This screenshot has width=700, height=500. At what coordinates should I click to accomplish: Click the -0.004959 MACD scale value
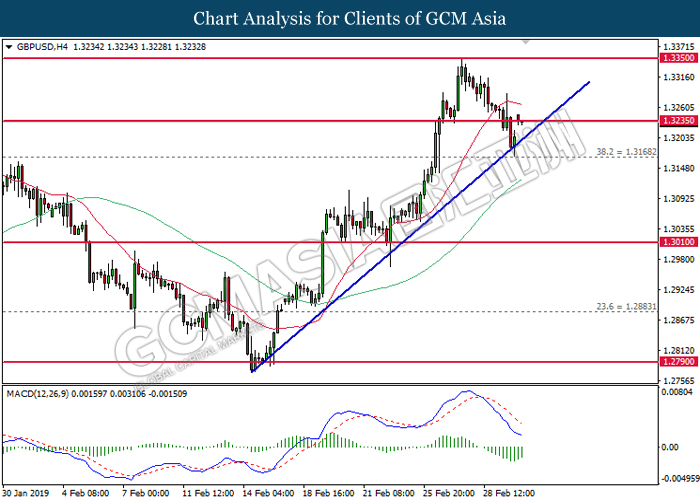pyautogui.click(x=680, y=479)
